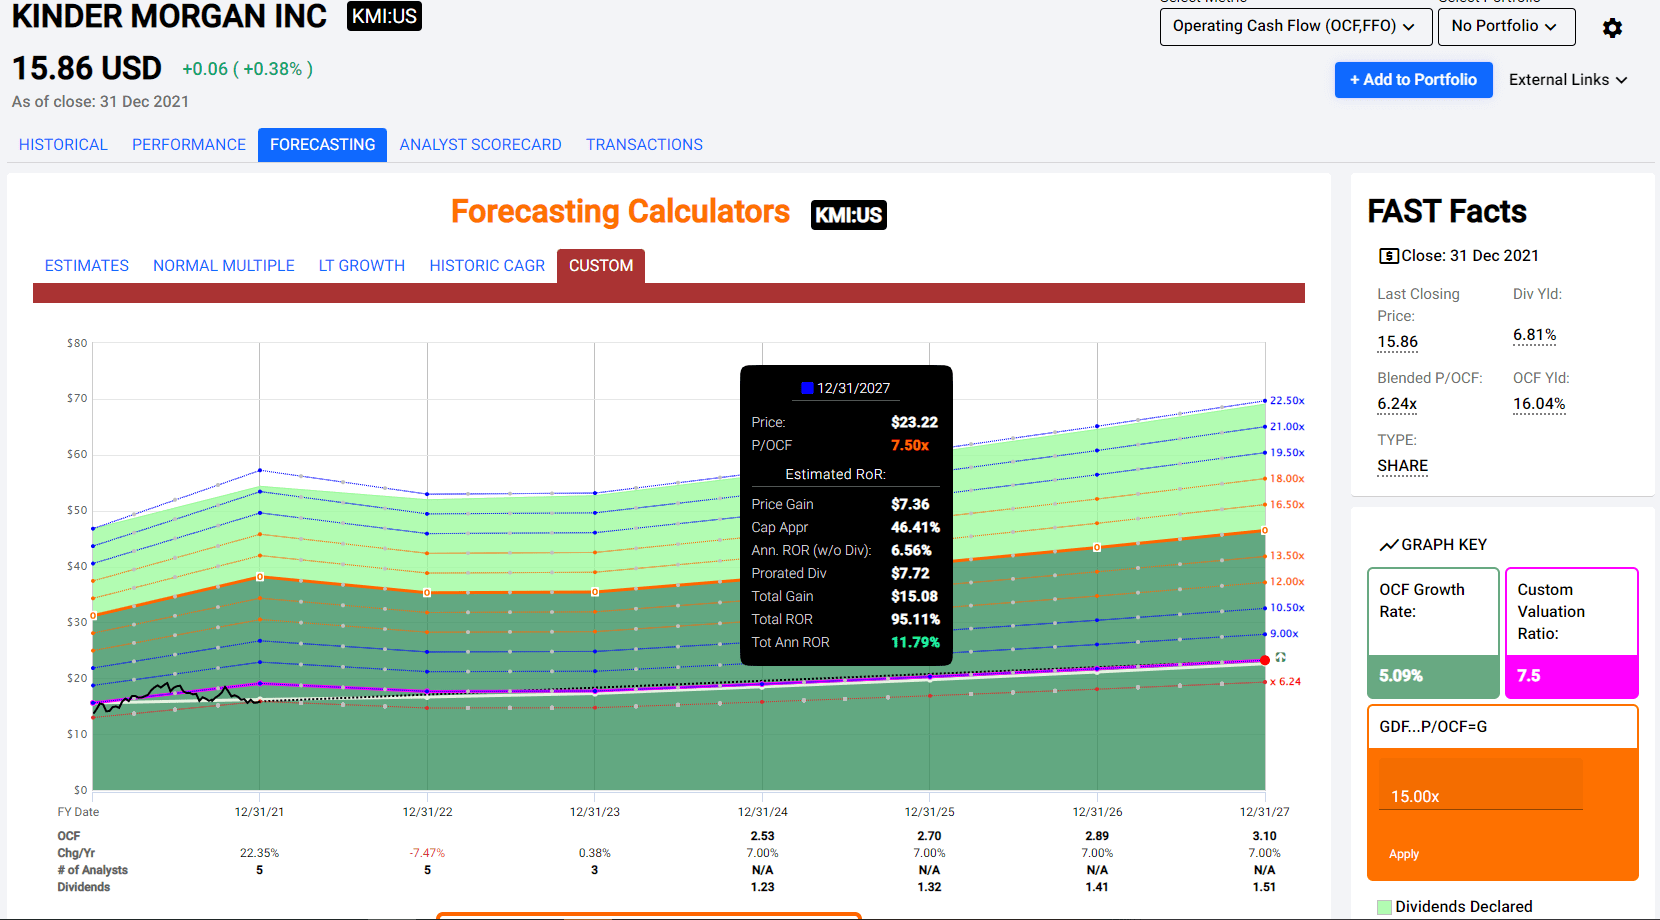This screenshot has height=920, width=1660.
Task: Click the 13.50x multiple line label
Action: [x=1287, y=556]
